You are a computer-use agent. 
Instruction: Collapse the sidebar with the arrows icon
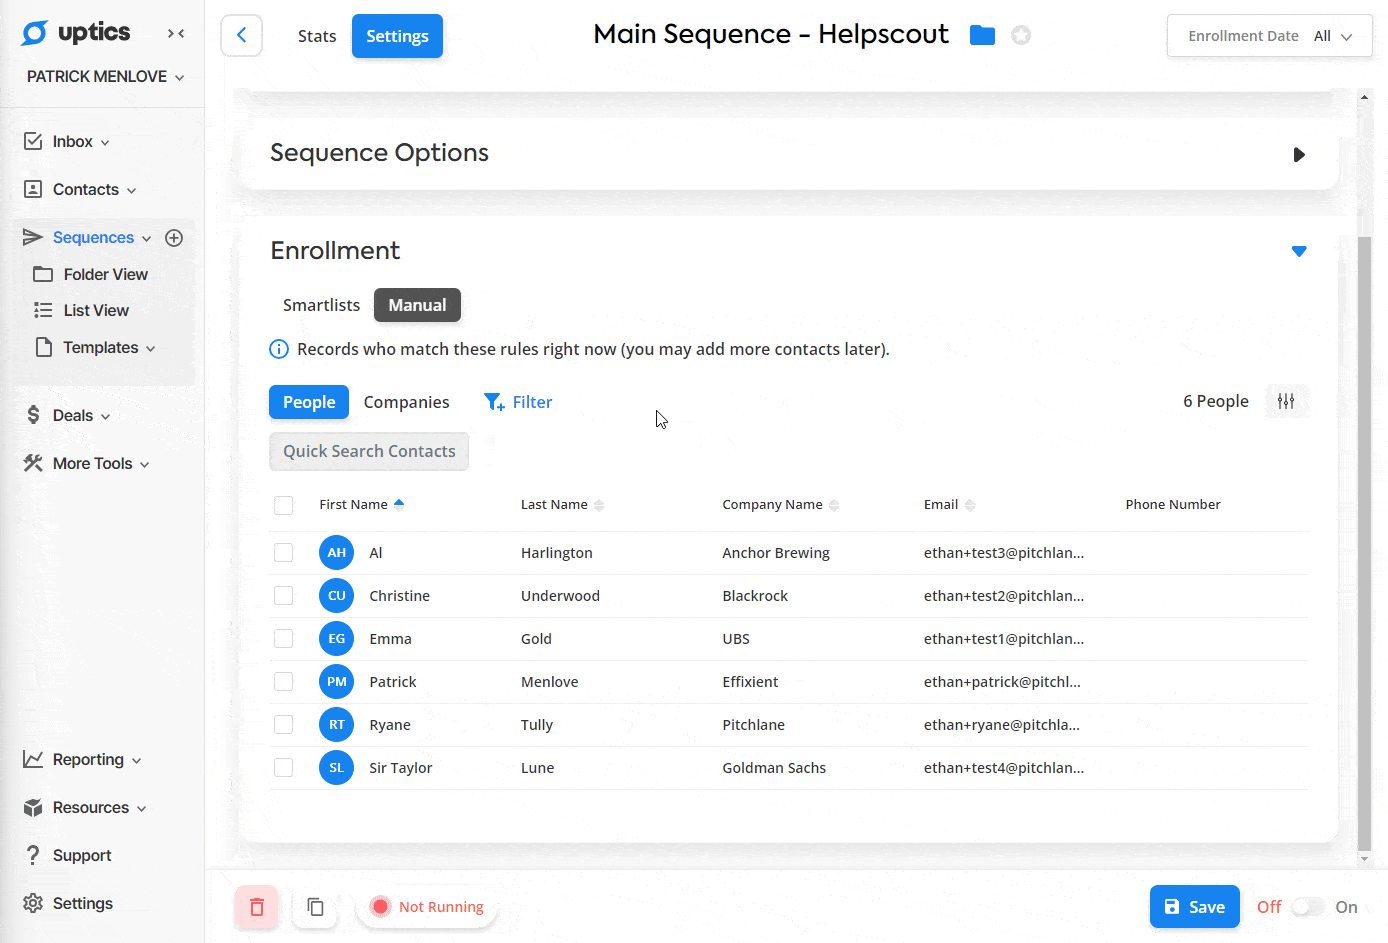tap(176, 34)
